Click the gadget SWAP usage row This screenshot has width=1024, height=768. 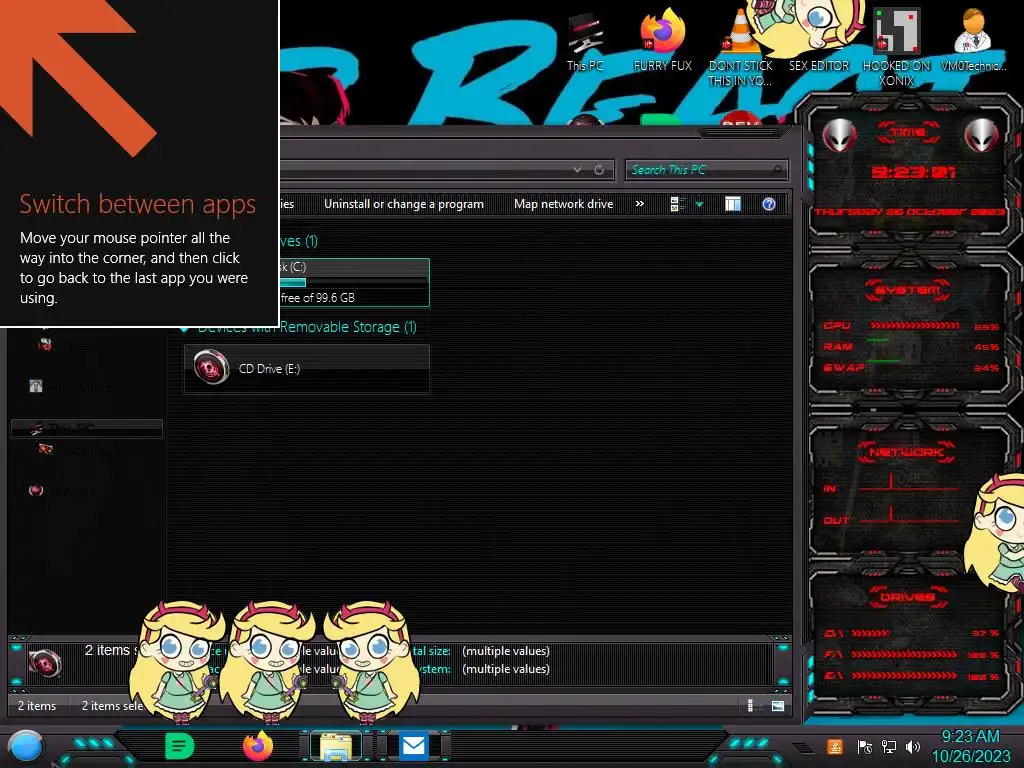coord(910,368)
